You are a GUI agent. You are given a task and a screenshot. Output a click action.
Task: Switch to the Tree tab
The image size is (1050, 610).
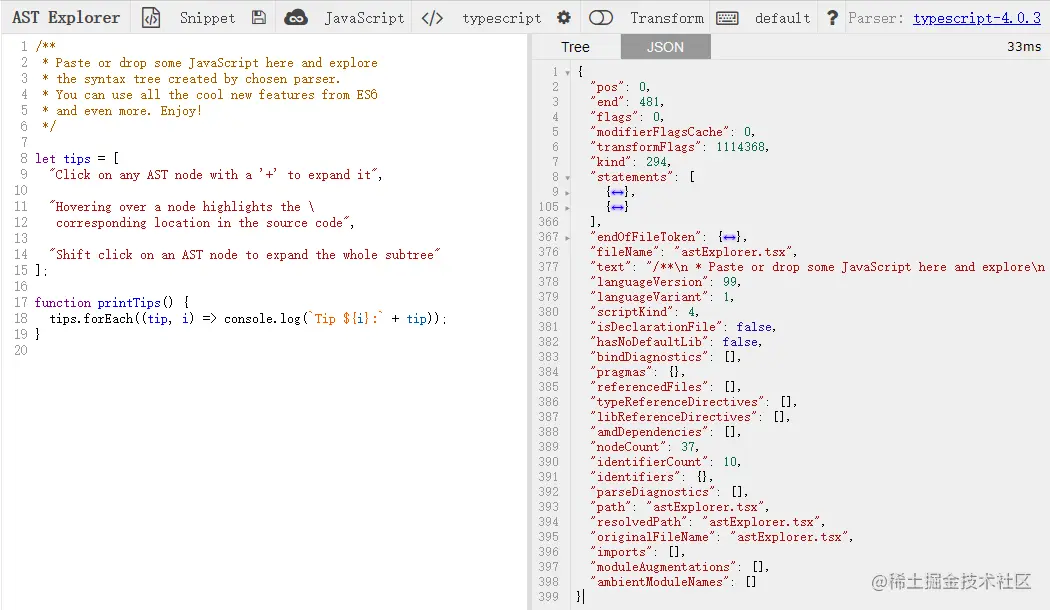coord(575,47)
